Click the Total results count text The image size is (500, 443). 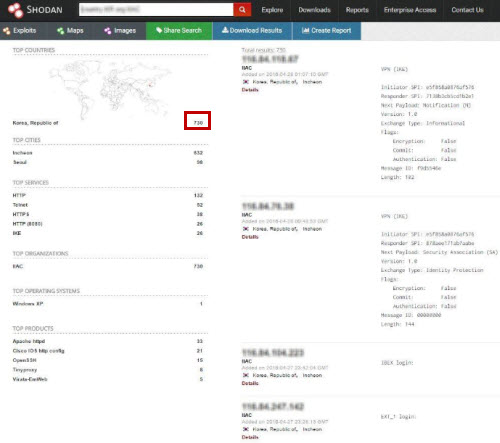click(x=264, y=50)
